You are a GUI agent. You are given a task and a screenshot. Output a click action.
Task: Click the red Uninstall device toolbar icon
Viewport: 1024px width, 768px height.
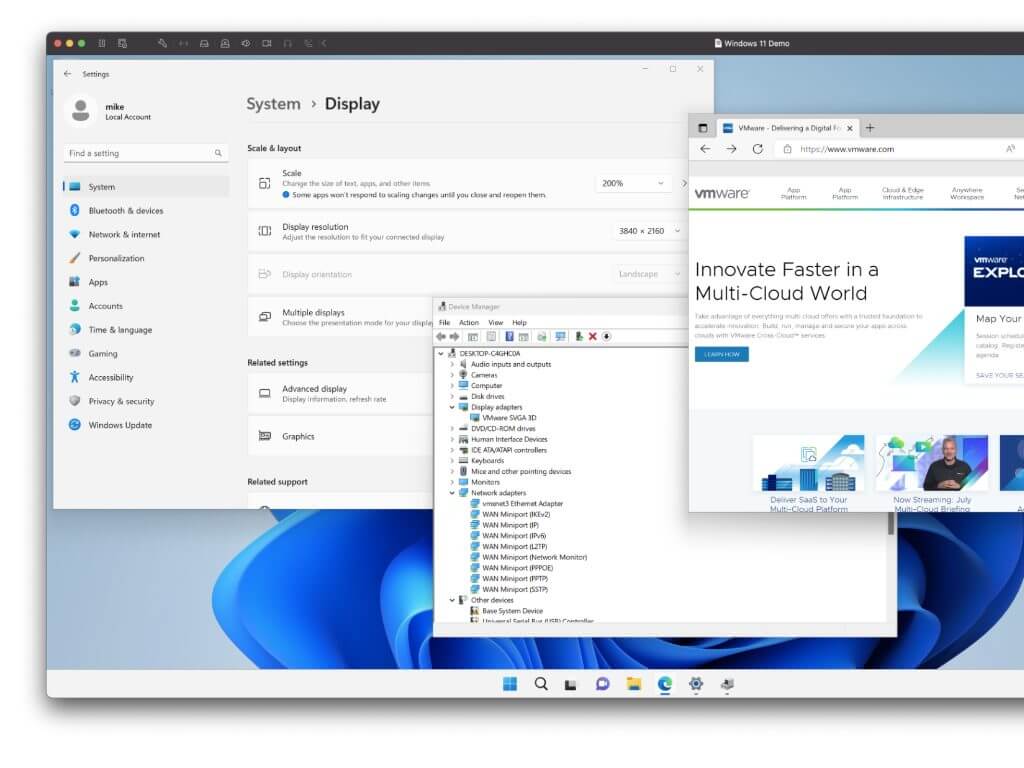pos(592,337)
